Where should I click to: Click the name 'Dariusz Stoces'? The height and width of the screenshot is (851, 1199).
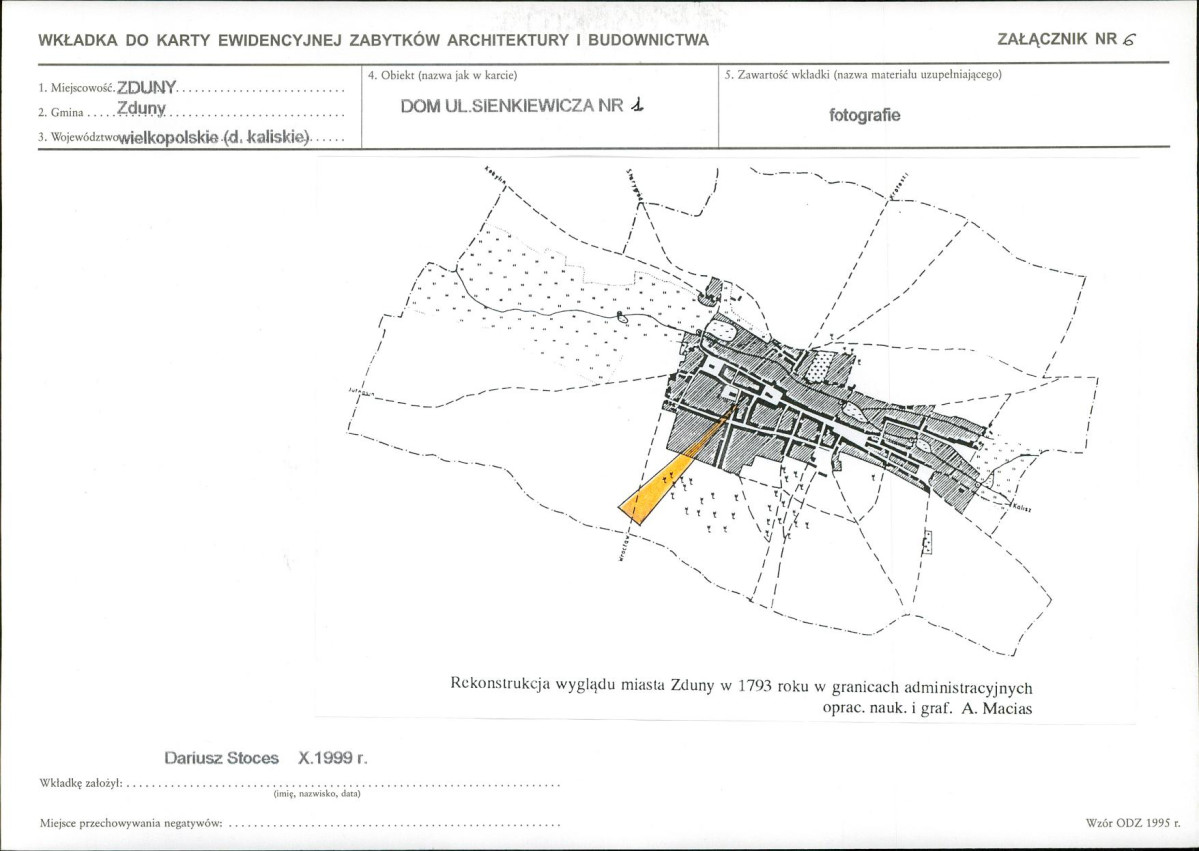(x=222, y=758)
